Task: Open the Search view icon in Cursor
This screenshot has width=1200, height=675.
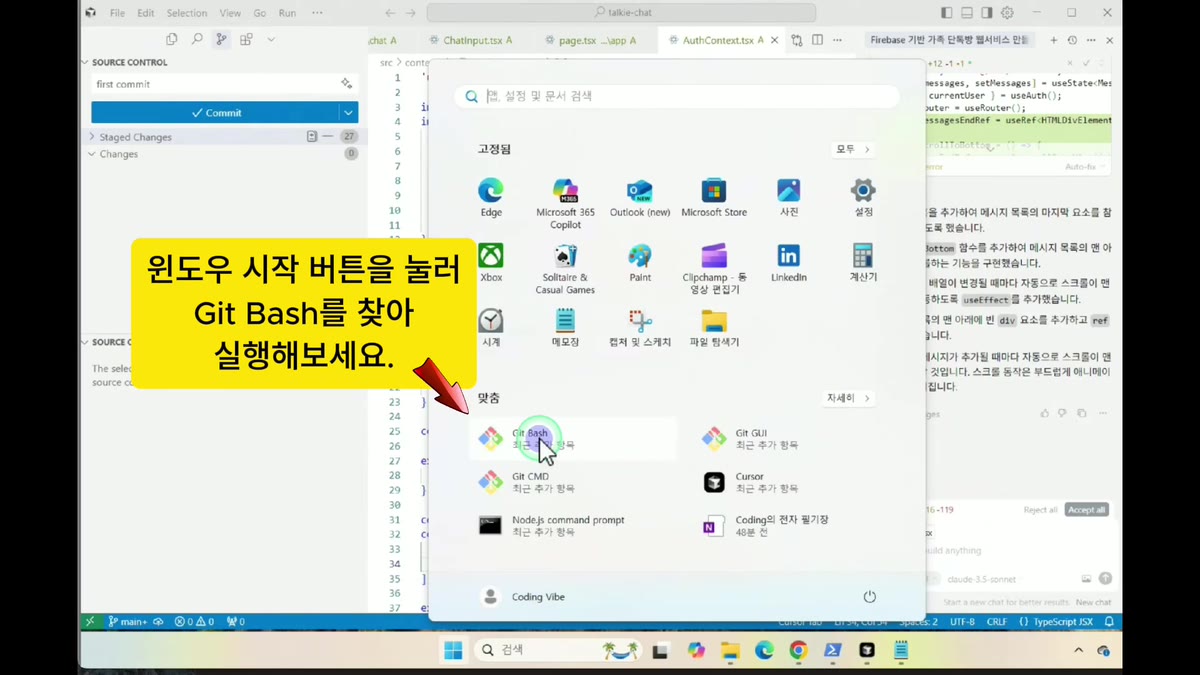Action: (196, 39)
